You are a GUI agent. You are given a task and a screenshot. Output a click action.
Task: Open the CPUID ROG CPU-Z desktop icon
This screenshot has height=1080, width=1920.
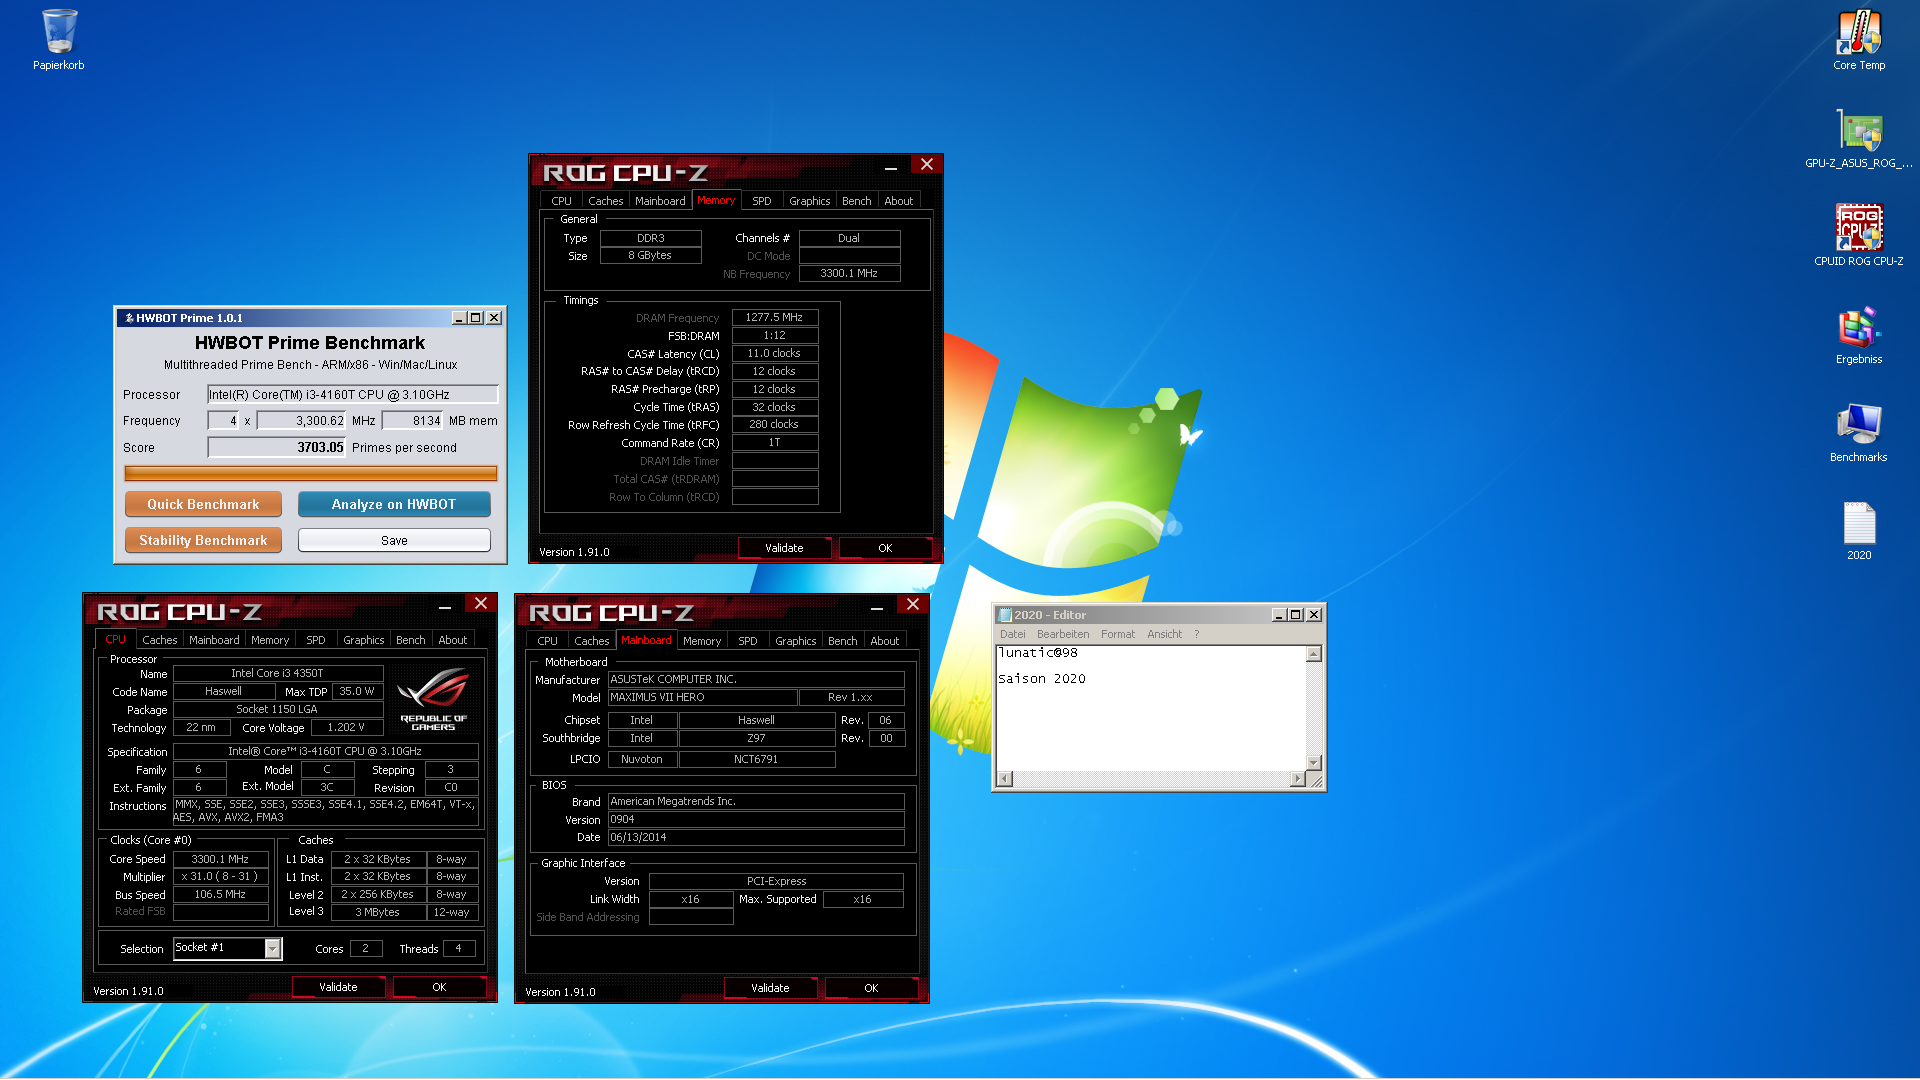click(1859, 236)
